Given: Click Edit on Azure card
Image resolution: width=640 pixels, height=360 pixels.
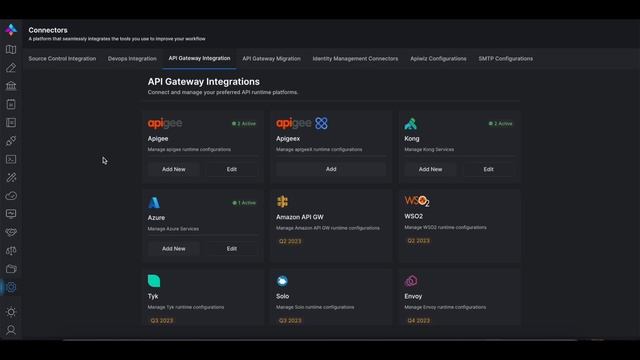Looking at the screenshot, I should [231, 249].
